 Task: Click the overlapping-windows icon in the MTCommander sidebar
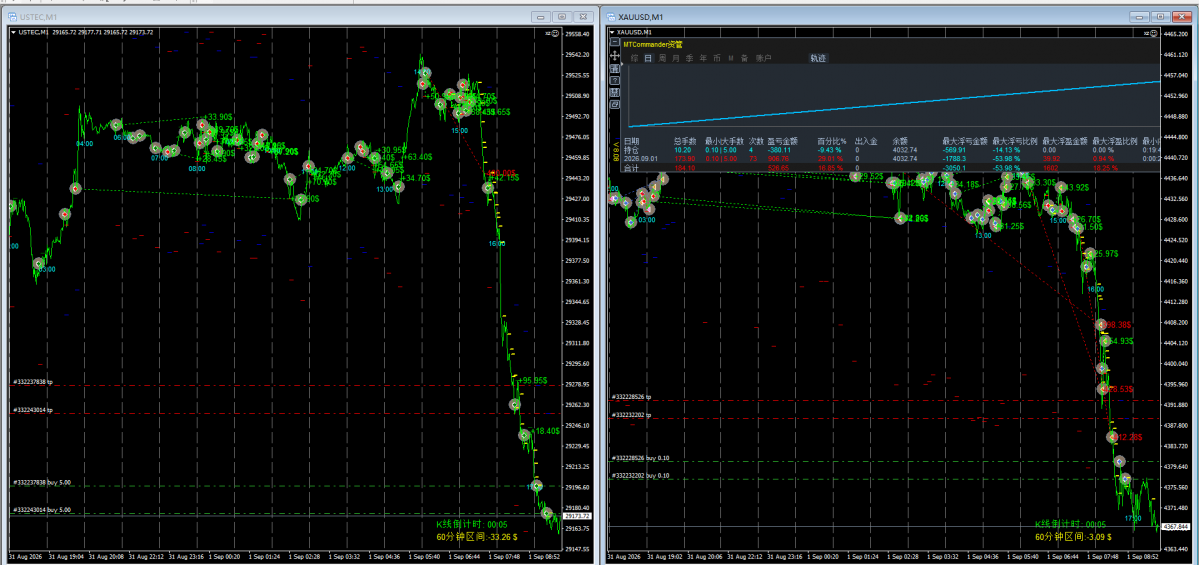coord(615,104)
